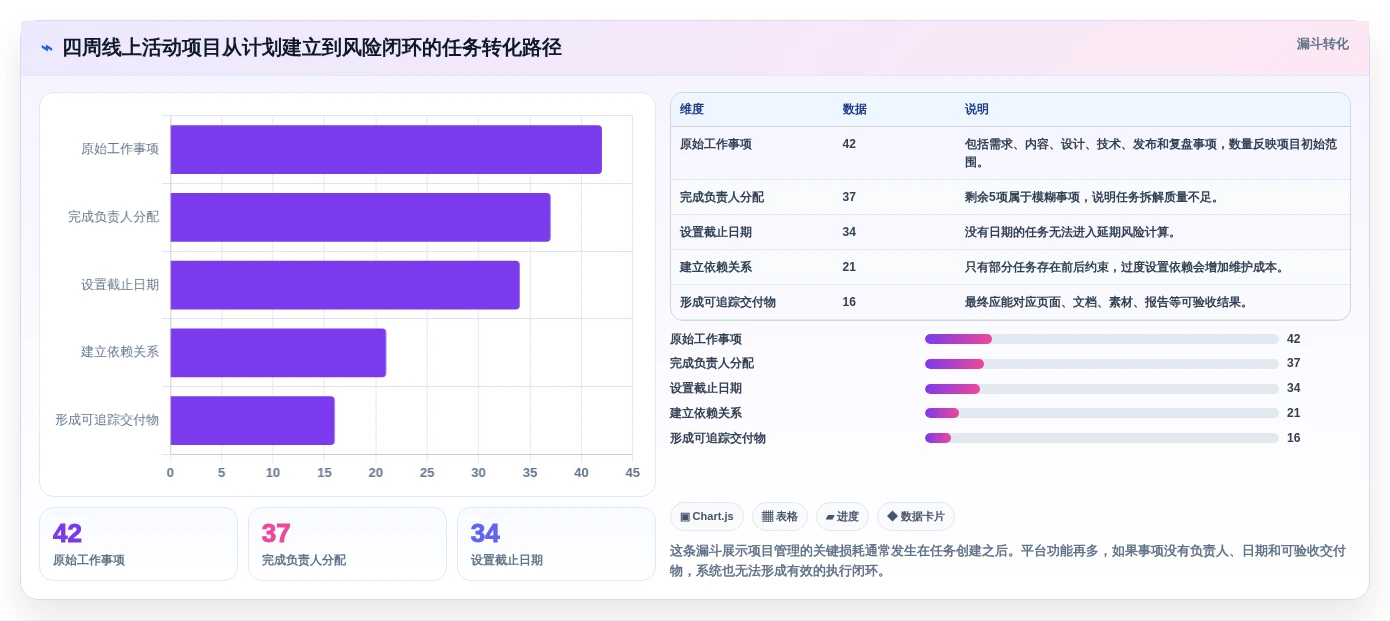Click the 形成可追踪交付物 bar in chart
Screen dimensions: 1390x621
(252, 420)
